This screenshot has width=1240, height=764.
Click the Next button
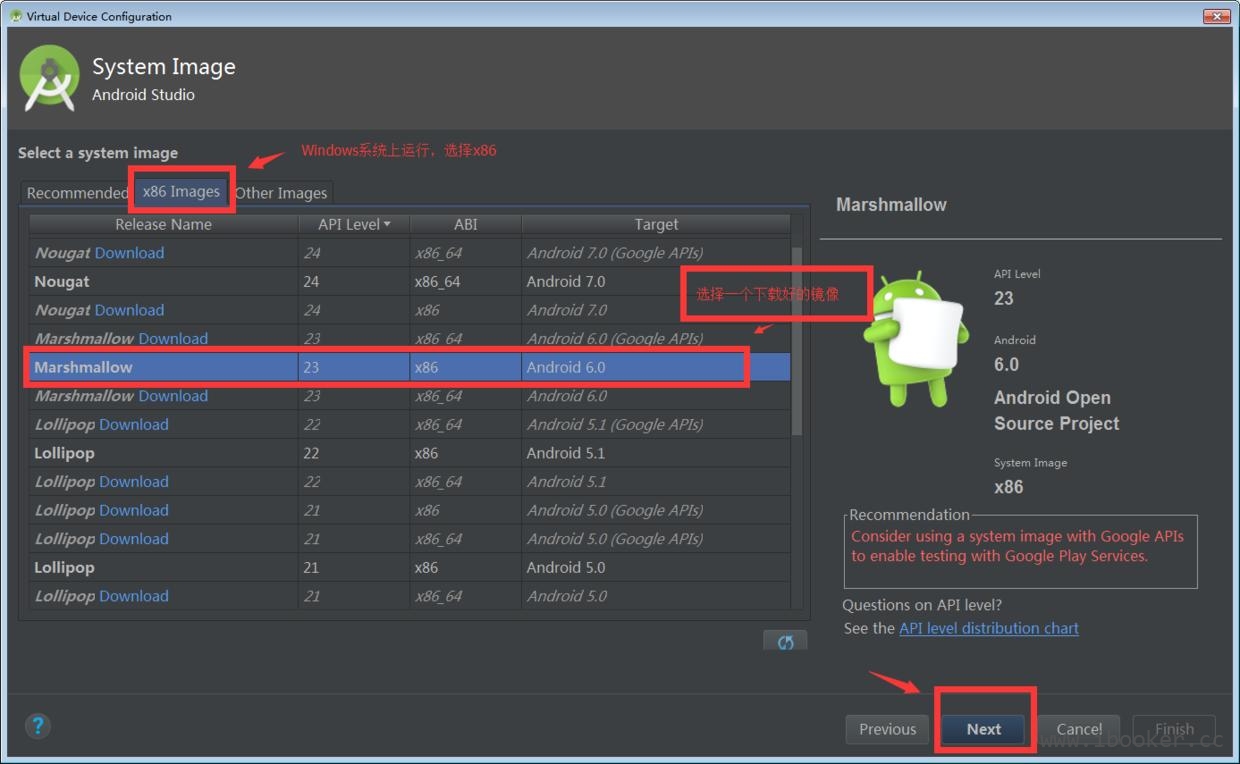pos(984,729)
